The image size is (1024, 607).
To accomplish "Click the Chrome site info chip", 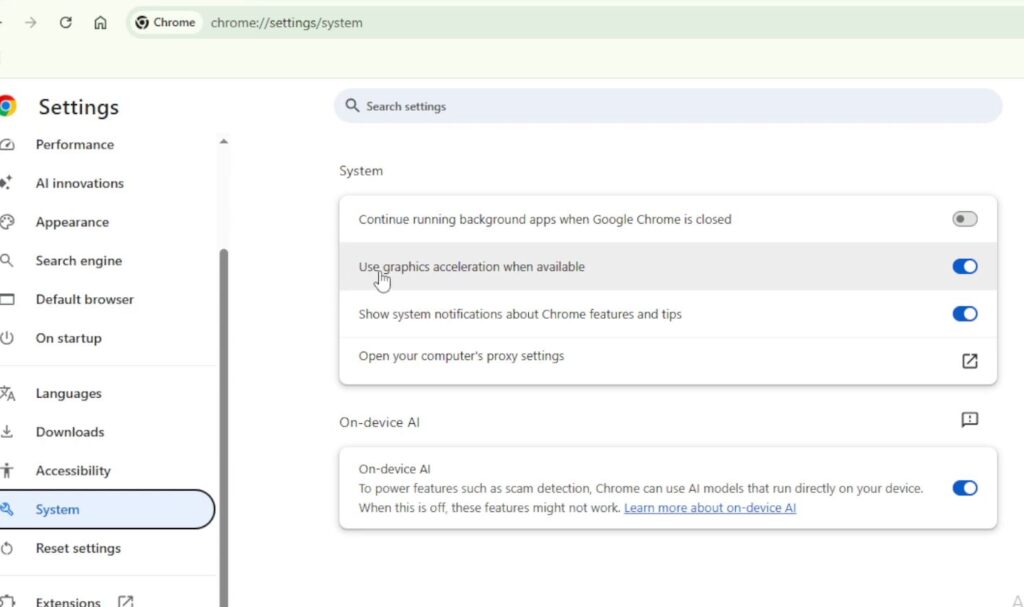I will (165, 23).
